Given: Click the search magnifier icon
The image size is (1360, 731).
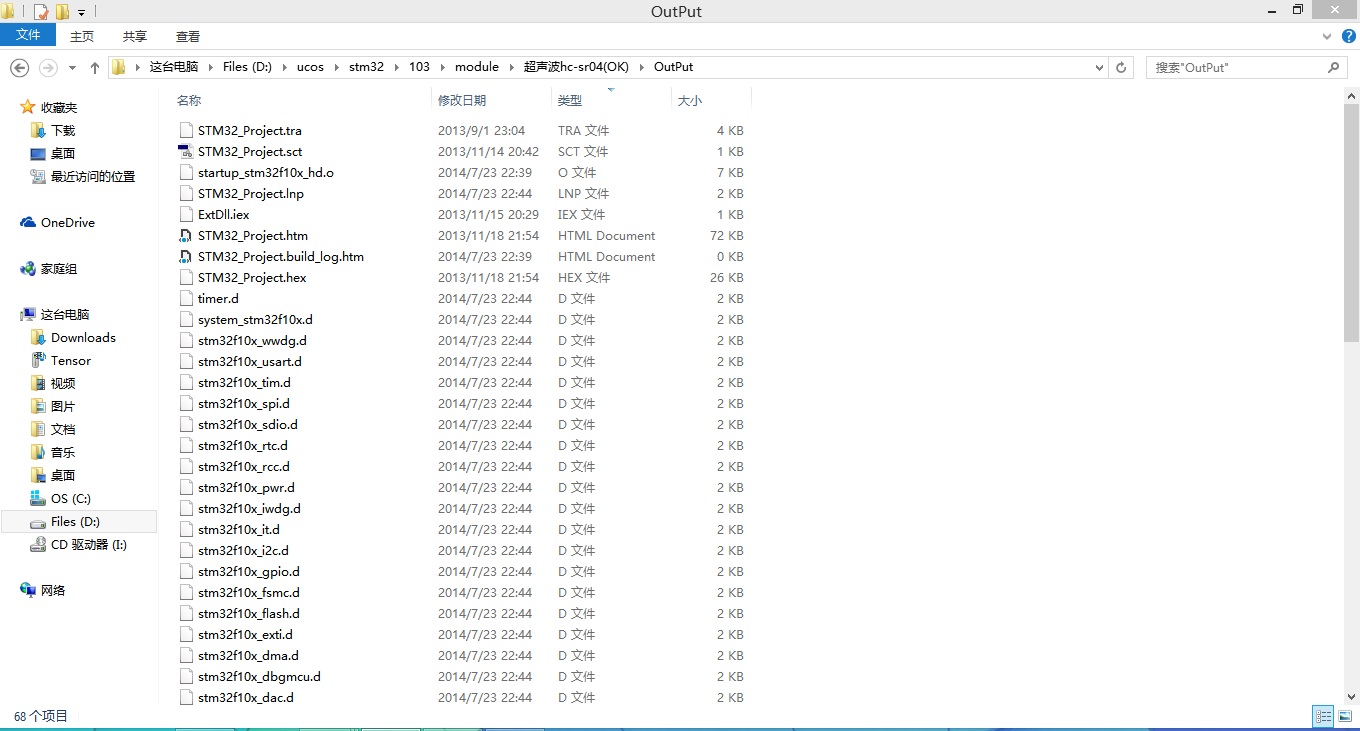Looking at the screenshot, I should coord(1333,67).
